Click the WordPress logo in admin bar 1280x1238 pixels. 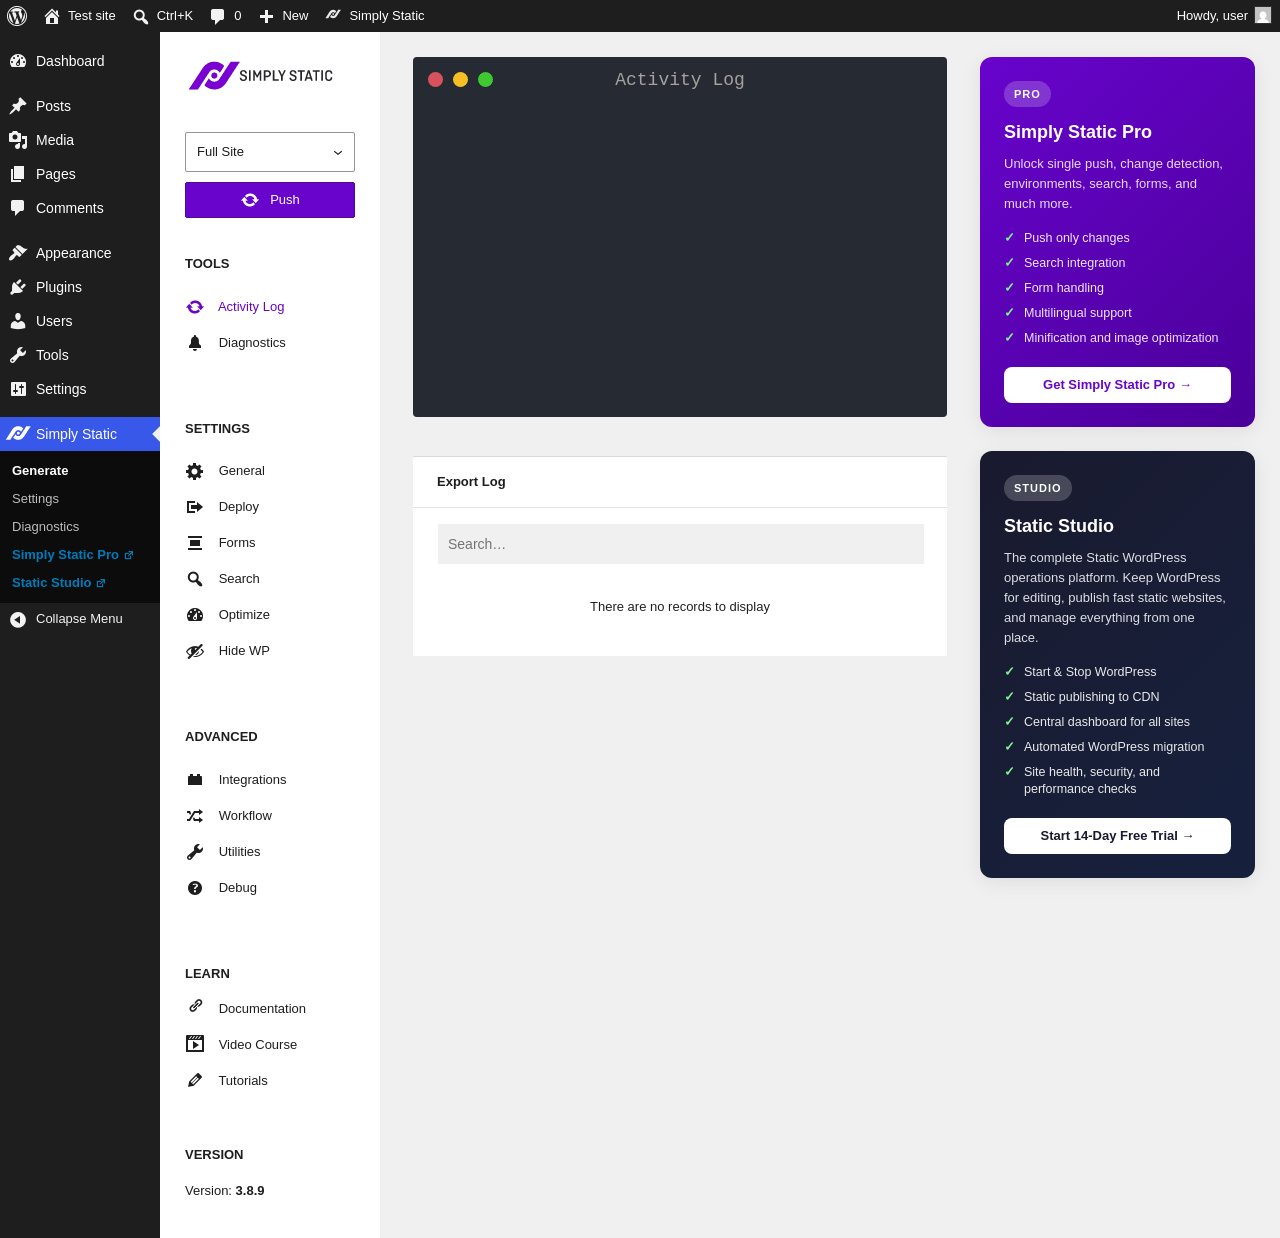point(17,16)
